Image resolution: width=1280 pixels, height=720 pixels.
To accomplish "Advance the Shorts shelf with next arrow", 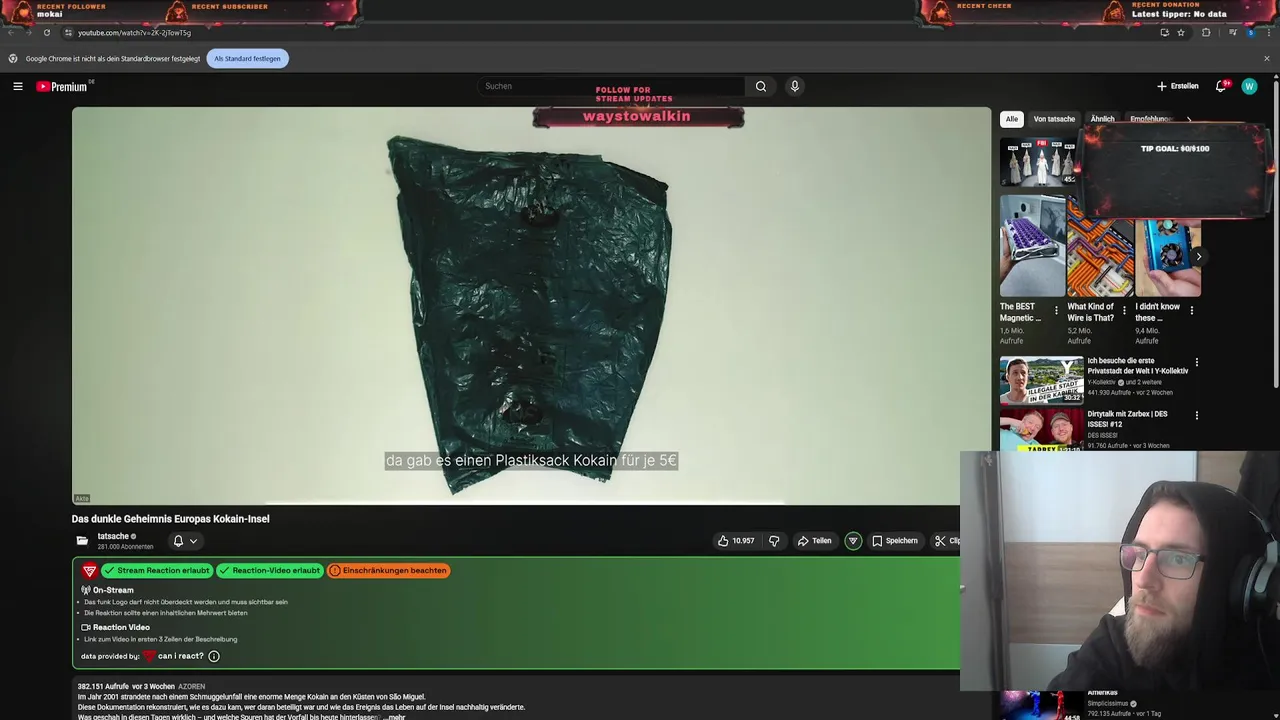I will point(1199,256).
